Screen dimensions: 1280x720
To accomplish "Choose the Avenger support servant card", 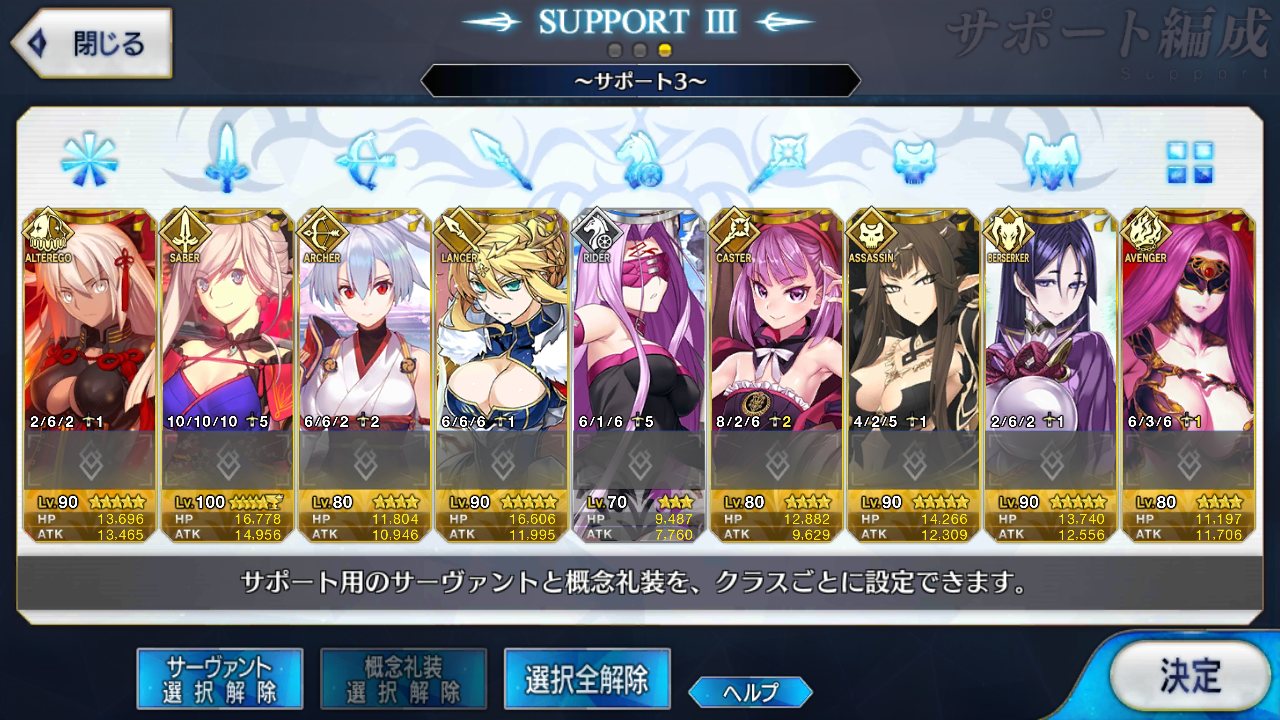I will point(1189,375).
